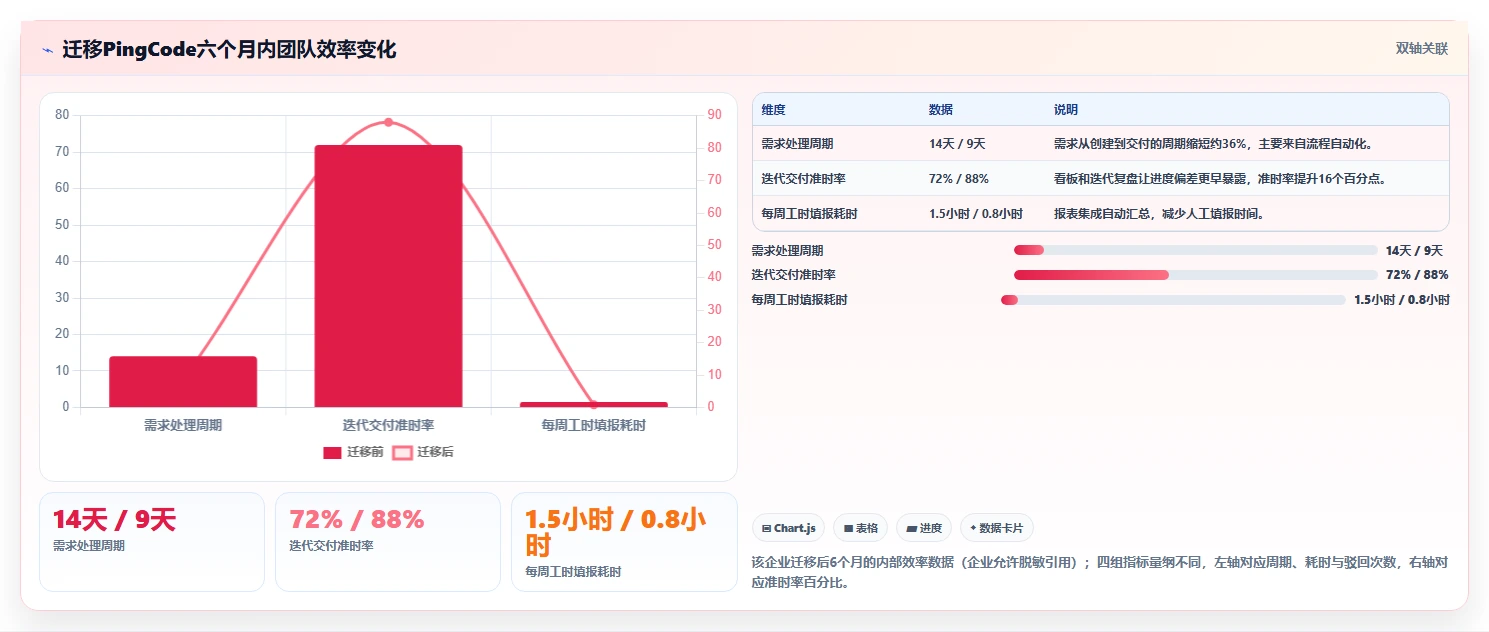Click the 每周工时填报耗时 table row label

[x=809, y=214]
